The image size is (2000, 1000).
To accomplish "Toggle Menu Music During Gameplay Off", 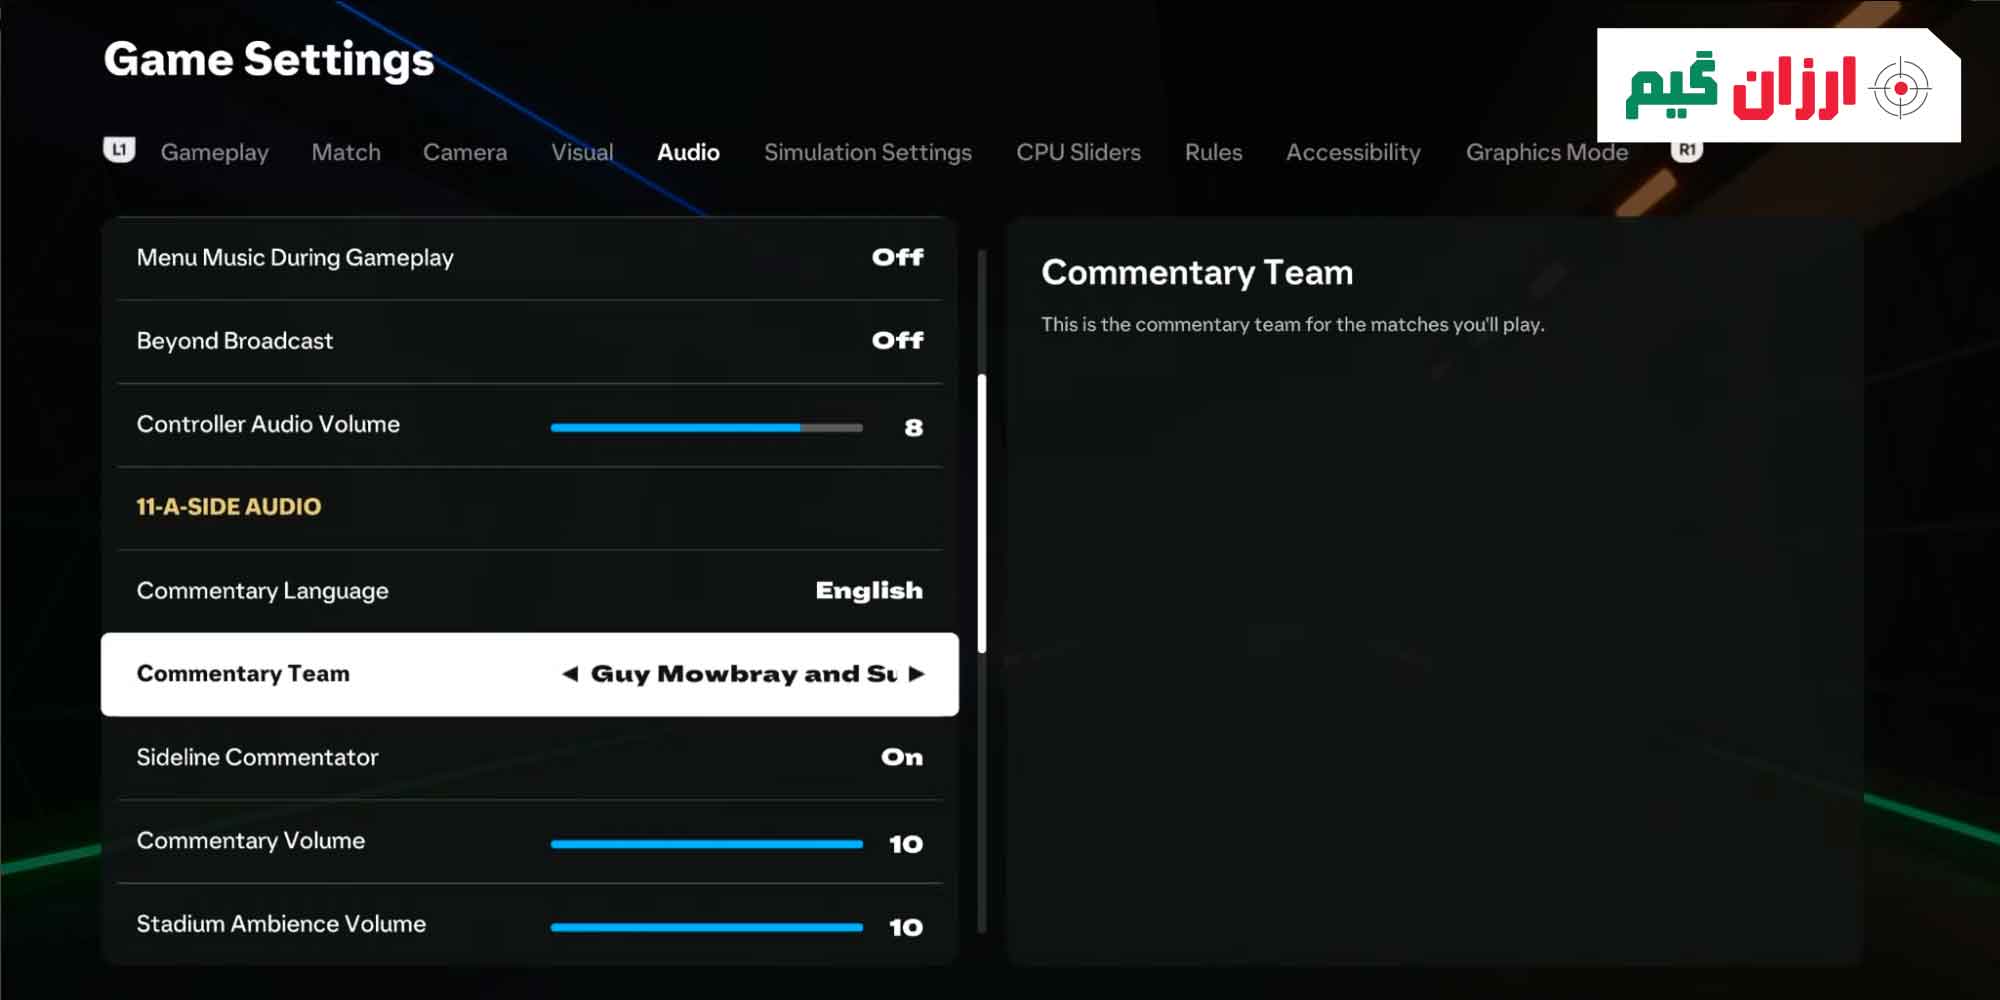I will coord(897,258).
